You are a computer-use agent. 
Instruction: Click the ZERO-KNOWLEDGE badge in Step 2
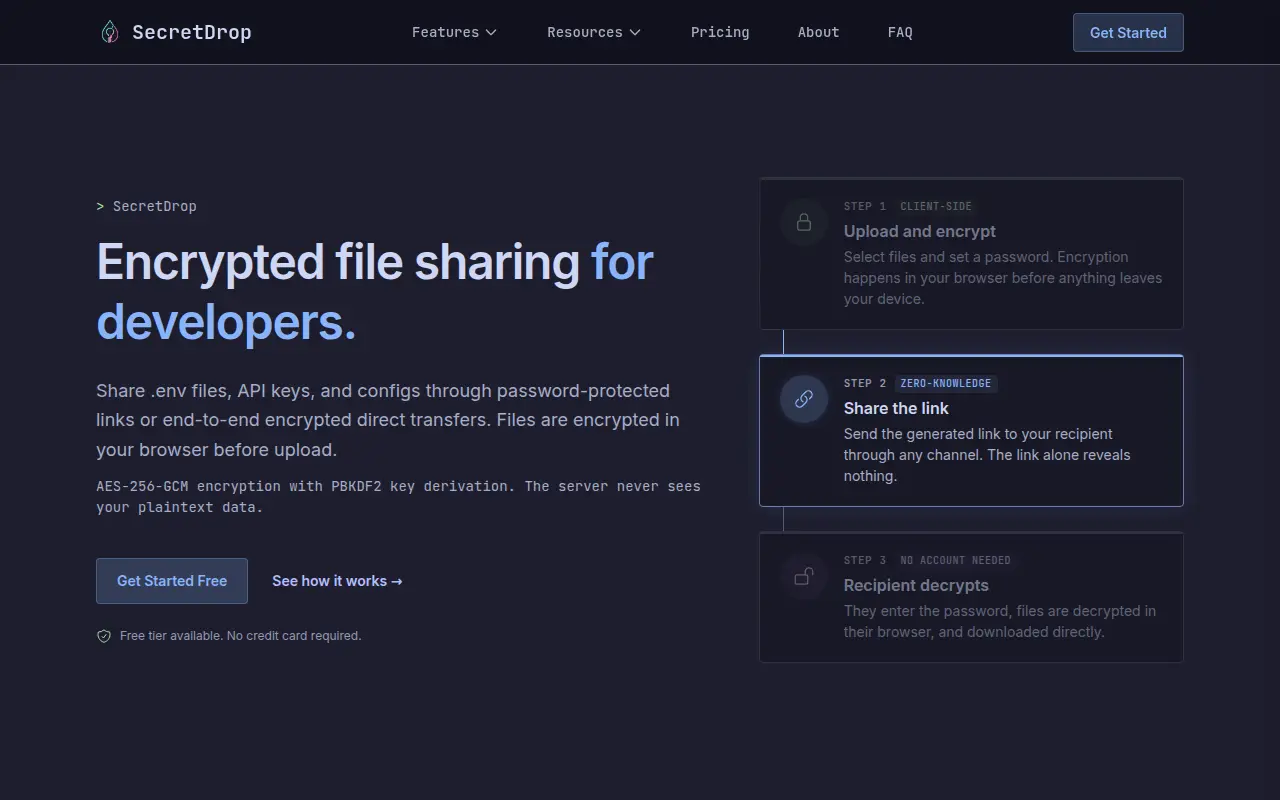coord(946,383)
